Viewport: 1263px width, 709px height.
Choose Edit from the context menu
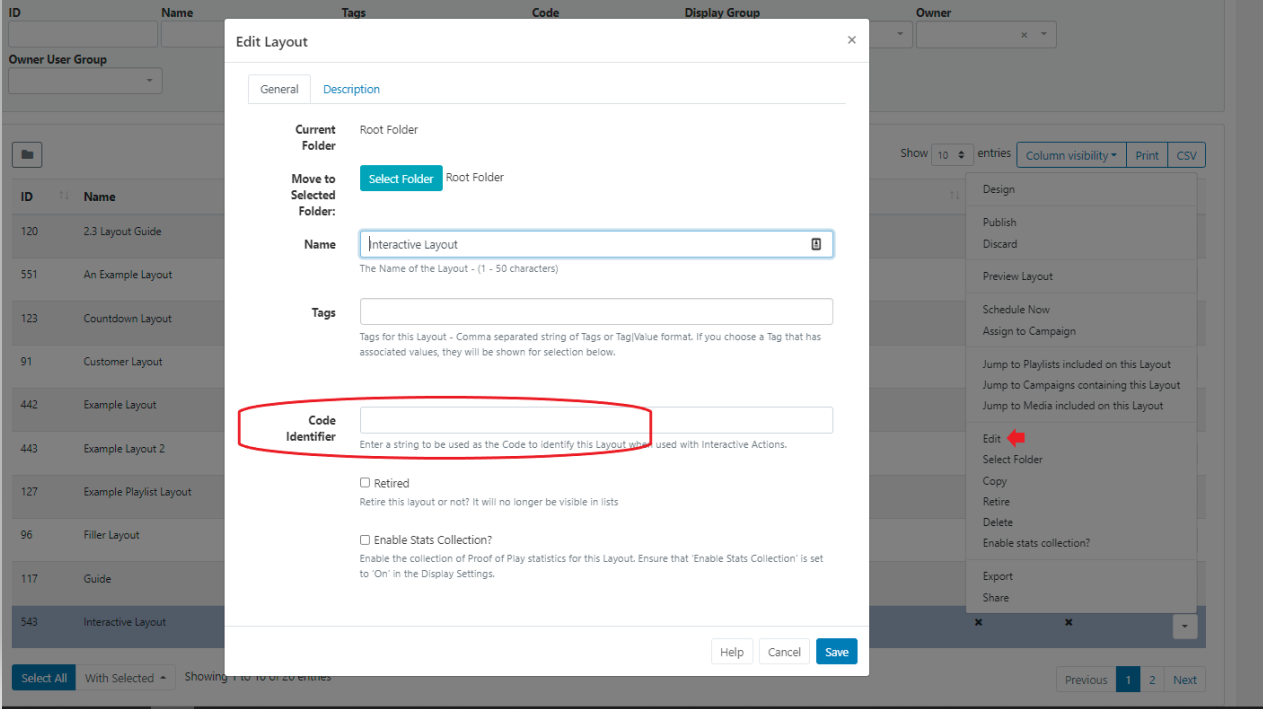coord(991,438)
